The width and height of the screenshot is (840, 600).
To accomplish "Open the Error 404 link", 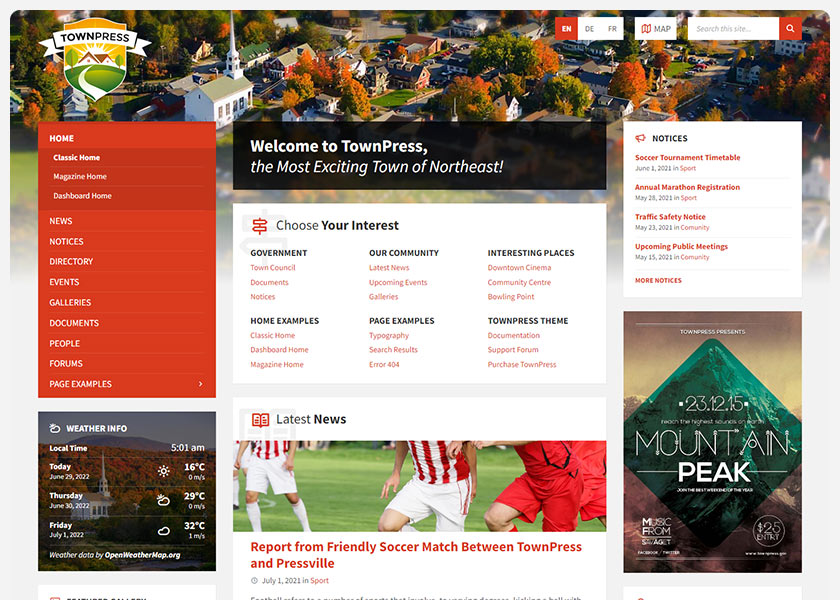I will click(384, 364).
